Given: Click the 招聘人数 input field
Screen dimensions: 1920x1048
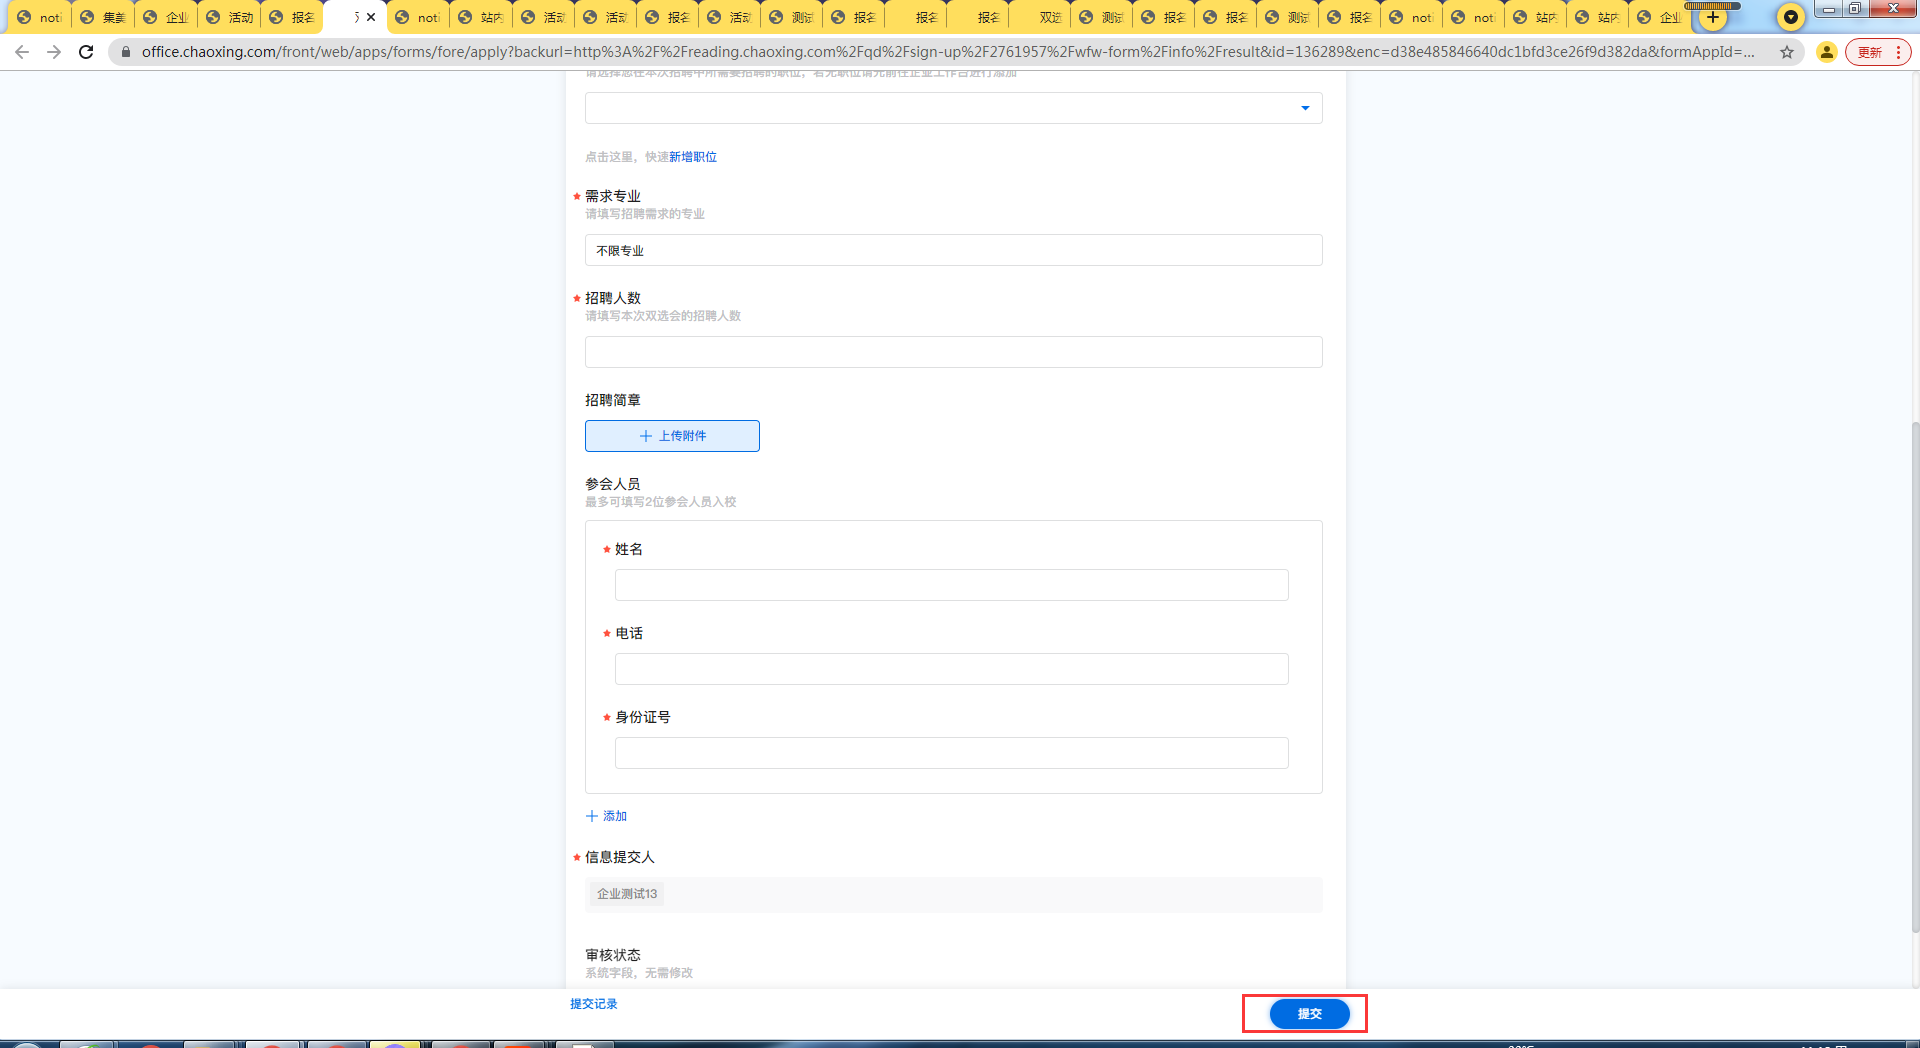Looking at the screenshot, I should click(953, 352).
